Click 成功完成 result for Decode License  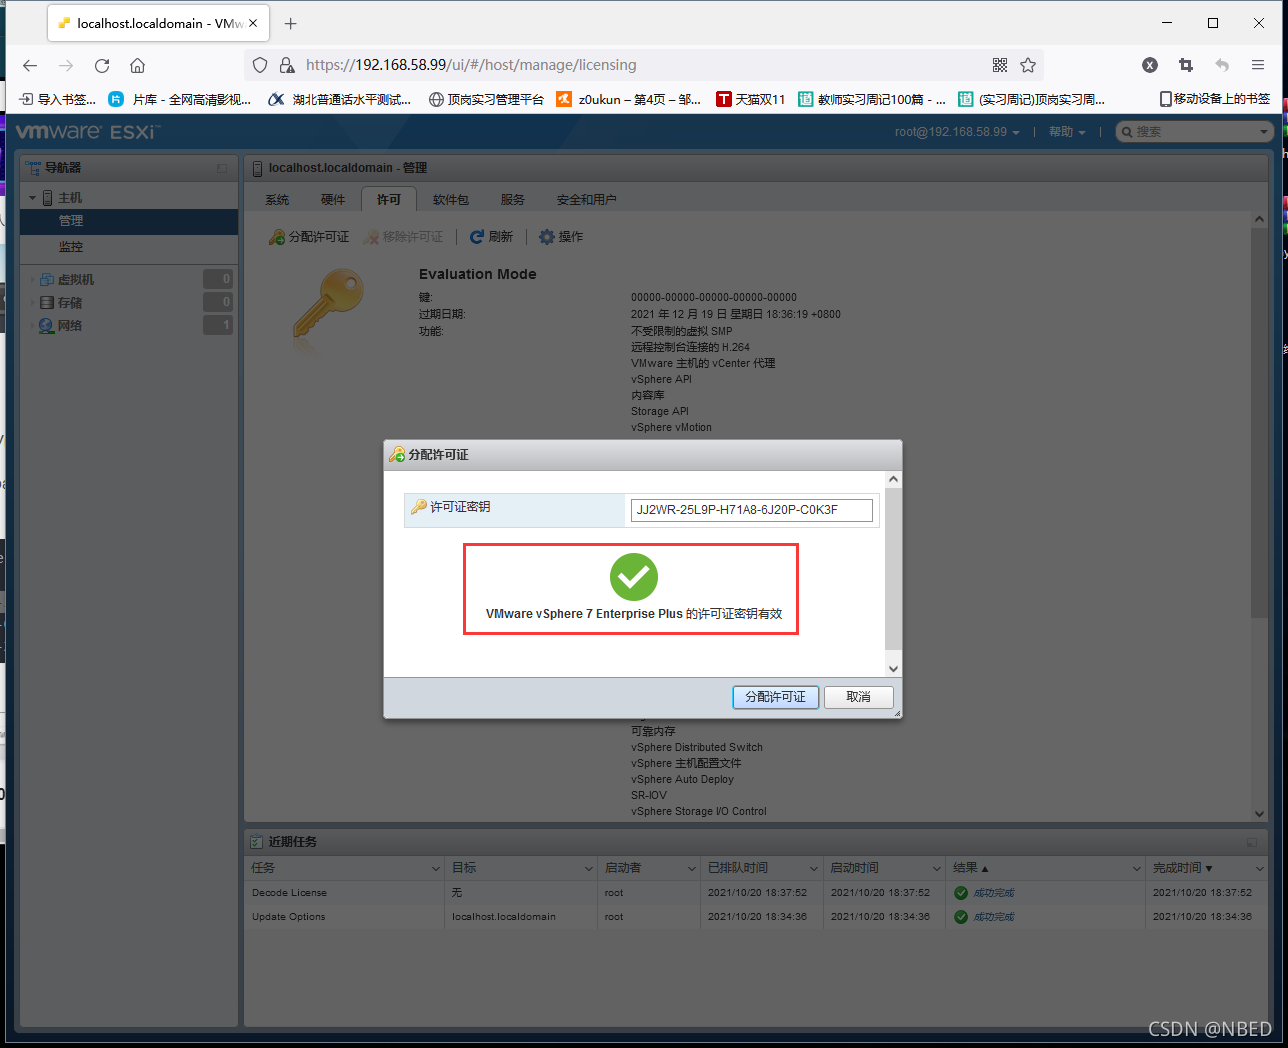(994, 893)
